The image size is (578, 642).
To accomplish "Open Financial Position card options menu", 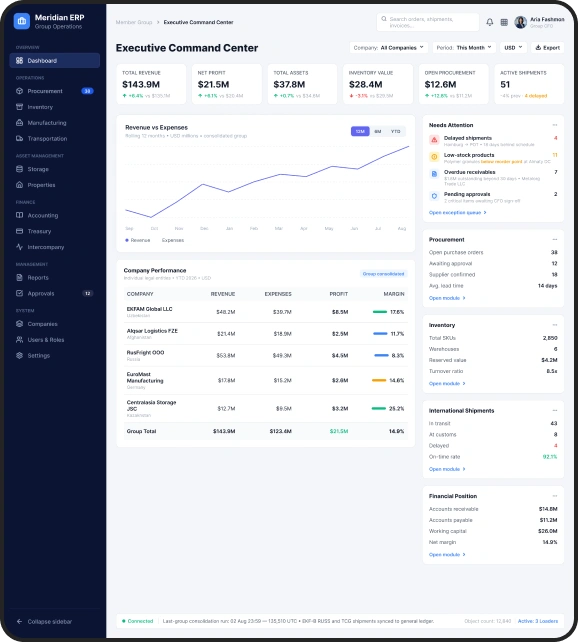I will click(x=555, y=496).
